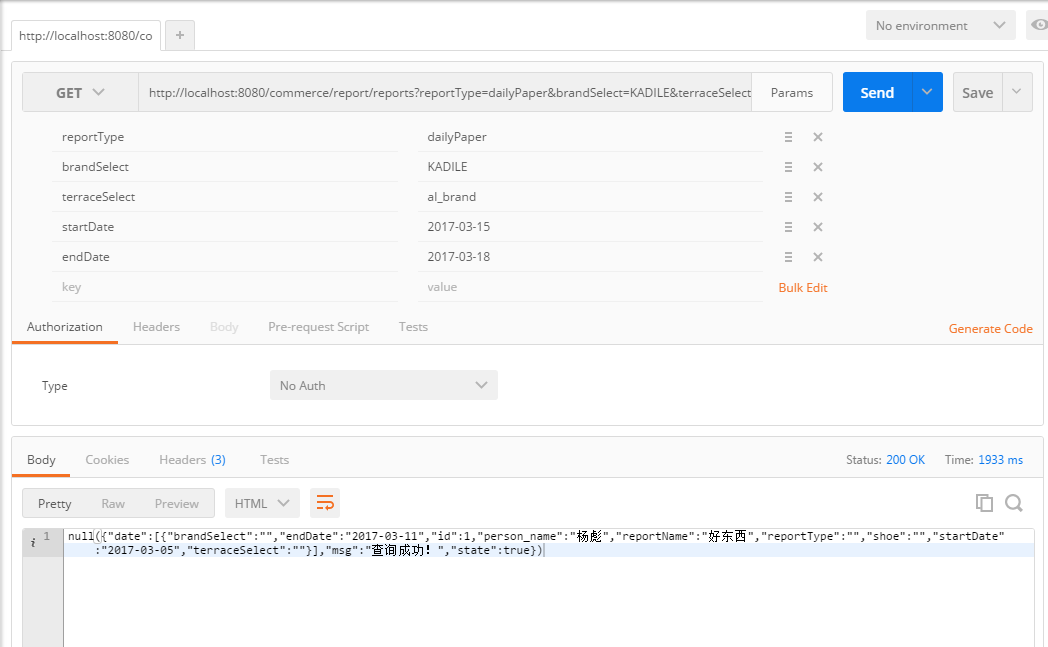
Task: Remove the brandSelect parameter
Action: pos(817,167)
